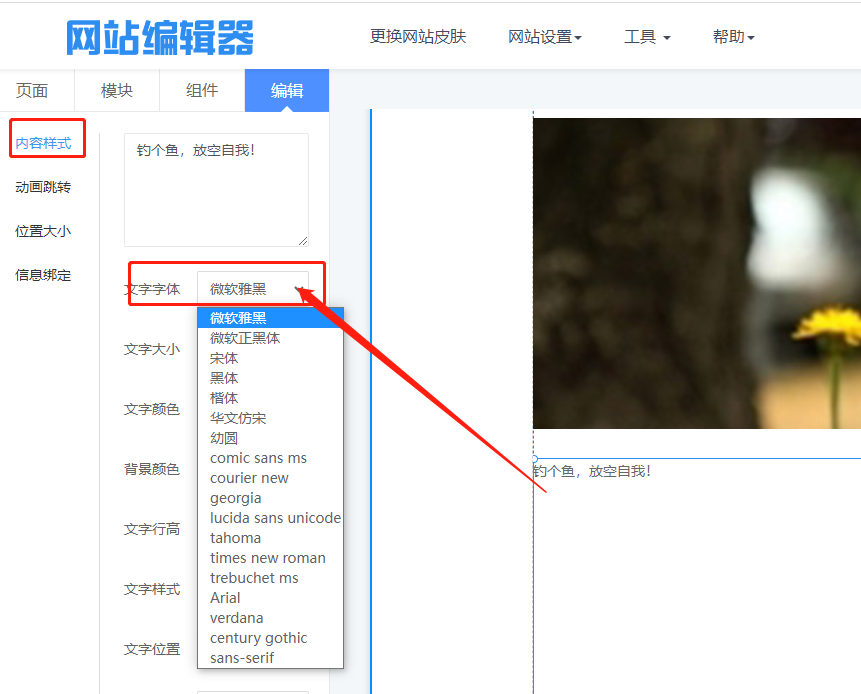
Task: Open 更换网站皮肤 link
Action: click(x=418, y=37)
